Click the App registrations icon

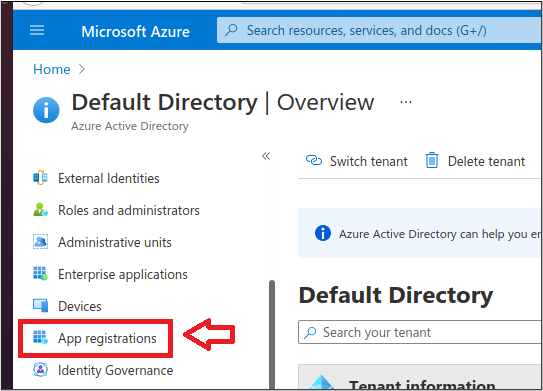tap(40, 338)
